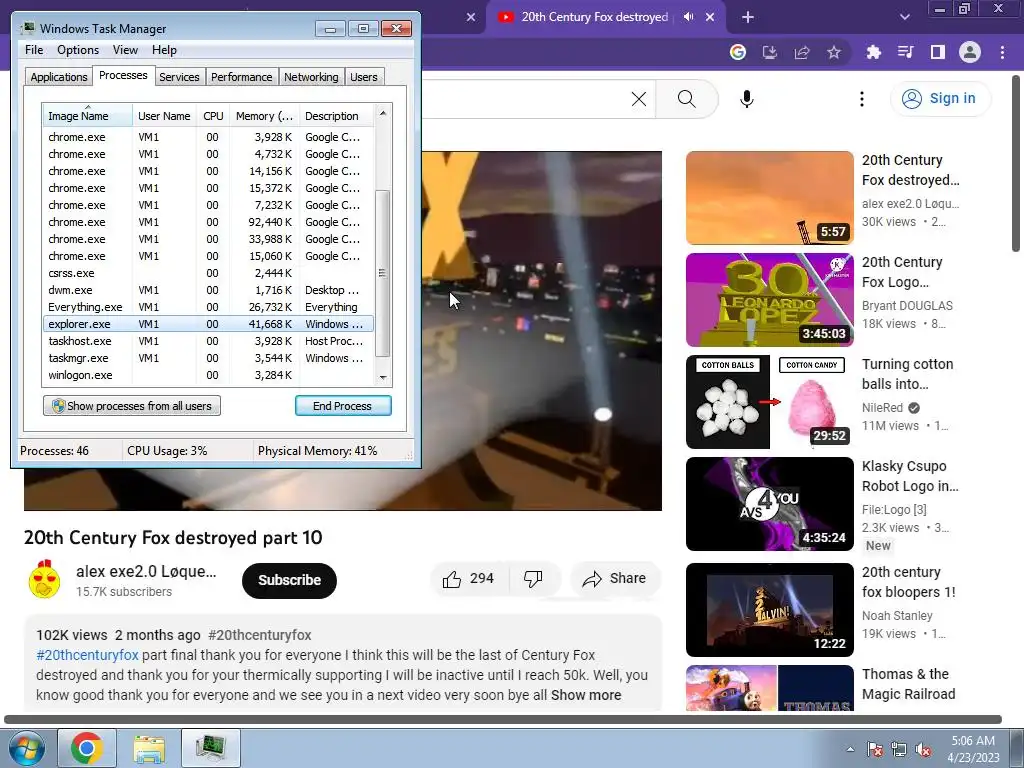Open Chrome tab search dropdown arrow

coord(904,17)
